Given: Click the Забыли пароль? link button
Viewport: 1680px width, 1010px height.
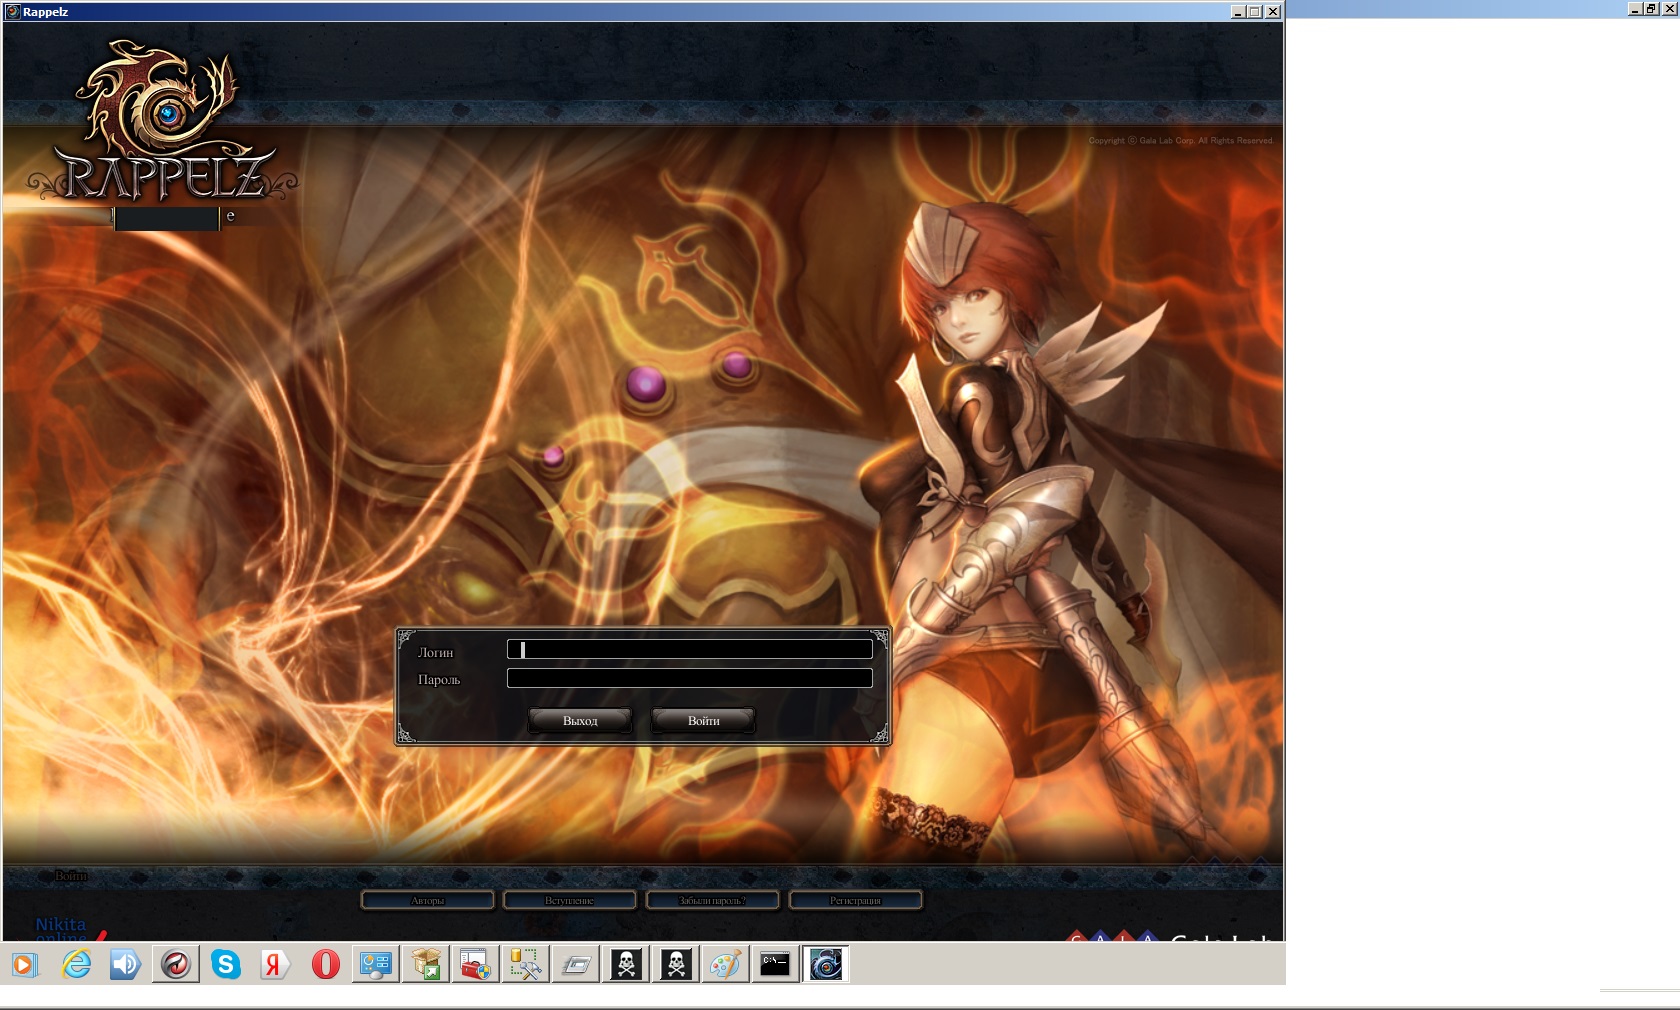Looking at the screenshot, I should coord(712,900).
